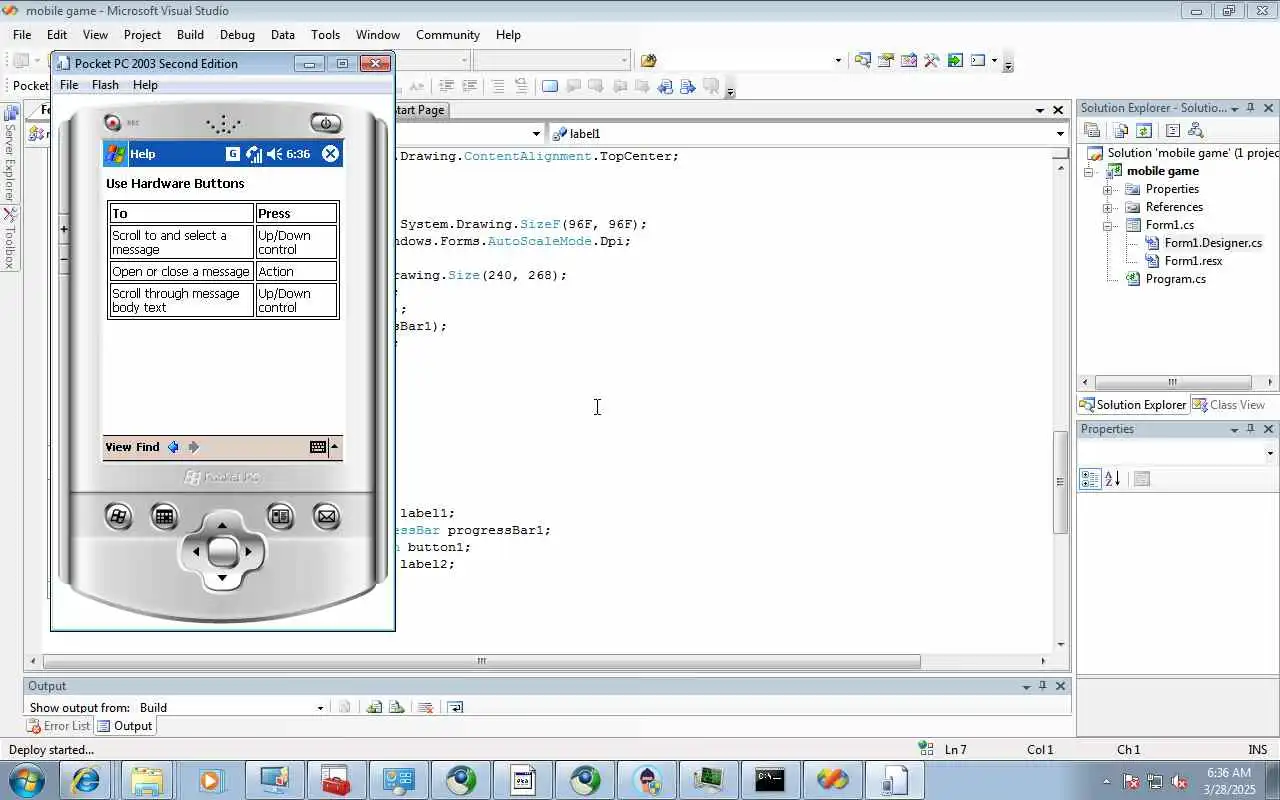Click Categorized icon in Properties panel
This screenshot has height=800, width=1280.
point(1090,479)
